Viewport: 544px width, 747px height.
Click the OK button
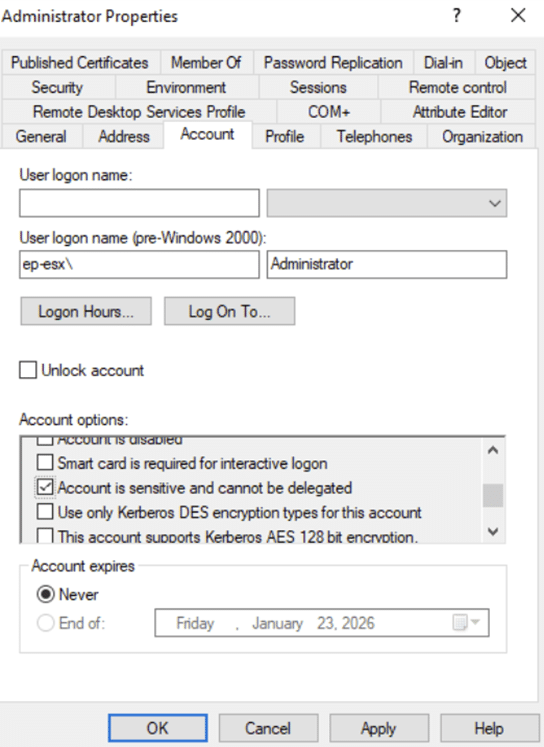[x=158, y=728]
